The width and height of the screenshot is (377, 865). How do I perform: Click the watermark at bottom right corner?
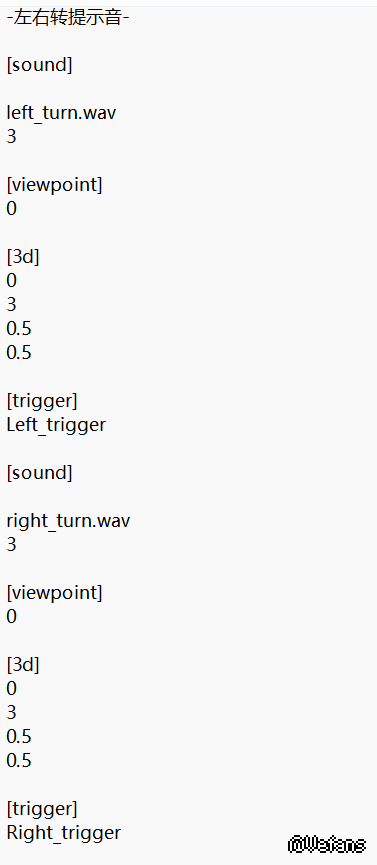(327, 844)
